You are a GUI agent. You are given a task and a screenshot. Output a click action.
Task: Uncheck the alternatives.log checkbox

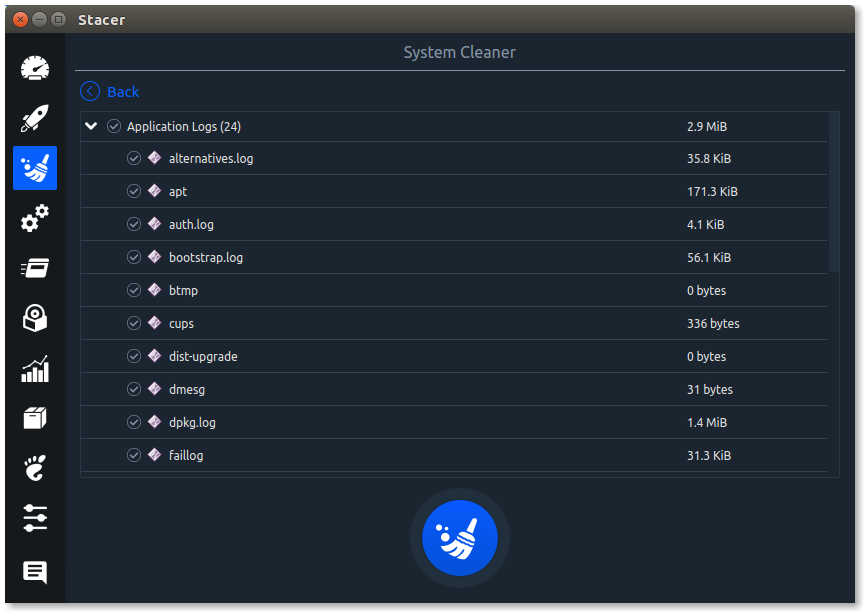134,159
